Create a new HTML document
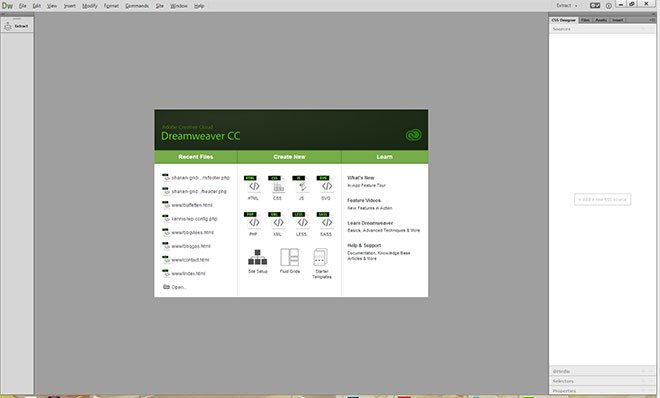This screenshot has width=660, height=398. [x=253, y=187]
